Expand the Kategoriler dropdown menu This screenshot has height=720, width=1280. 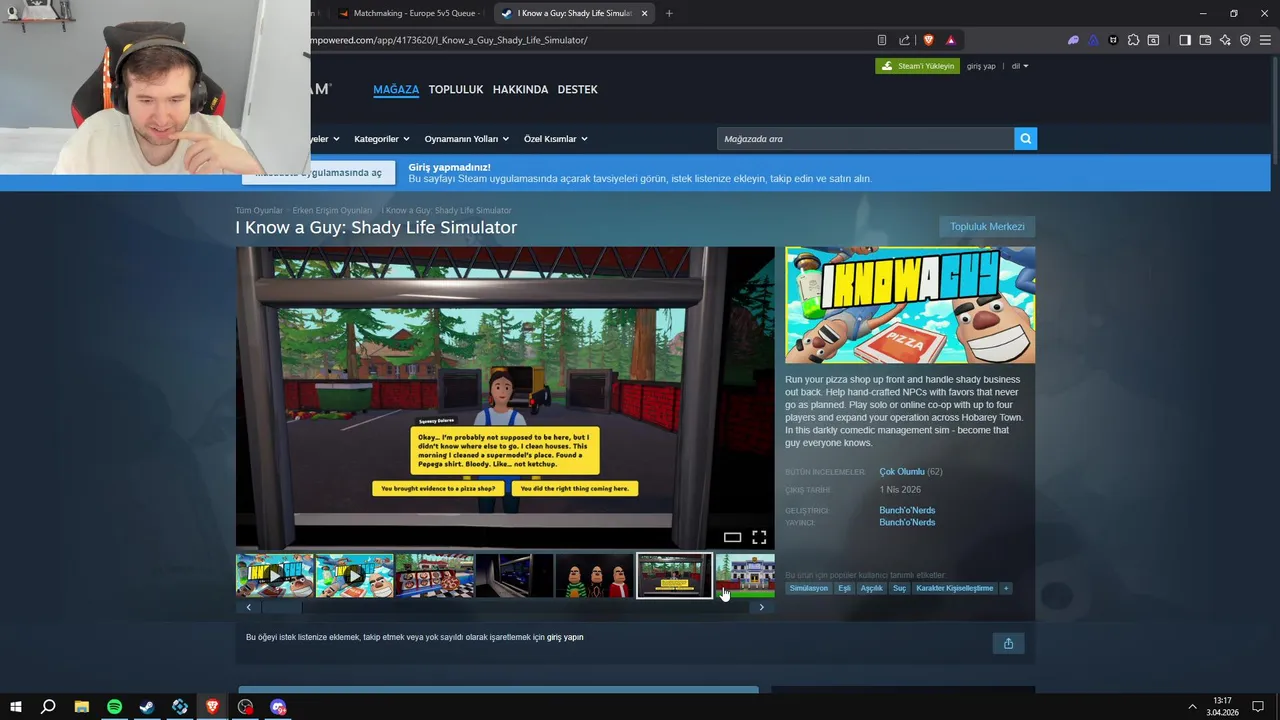click(381, 139)
